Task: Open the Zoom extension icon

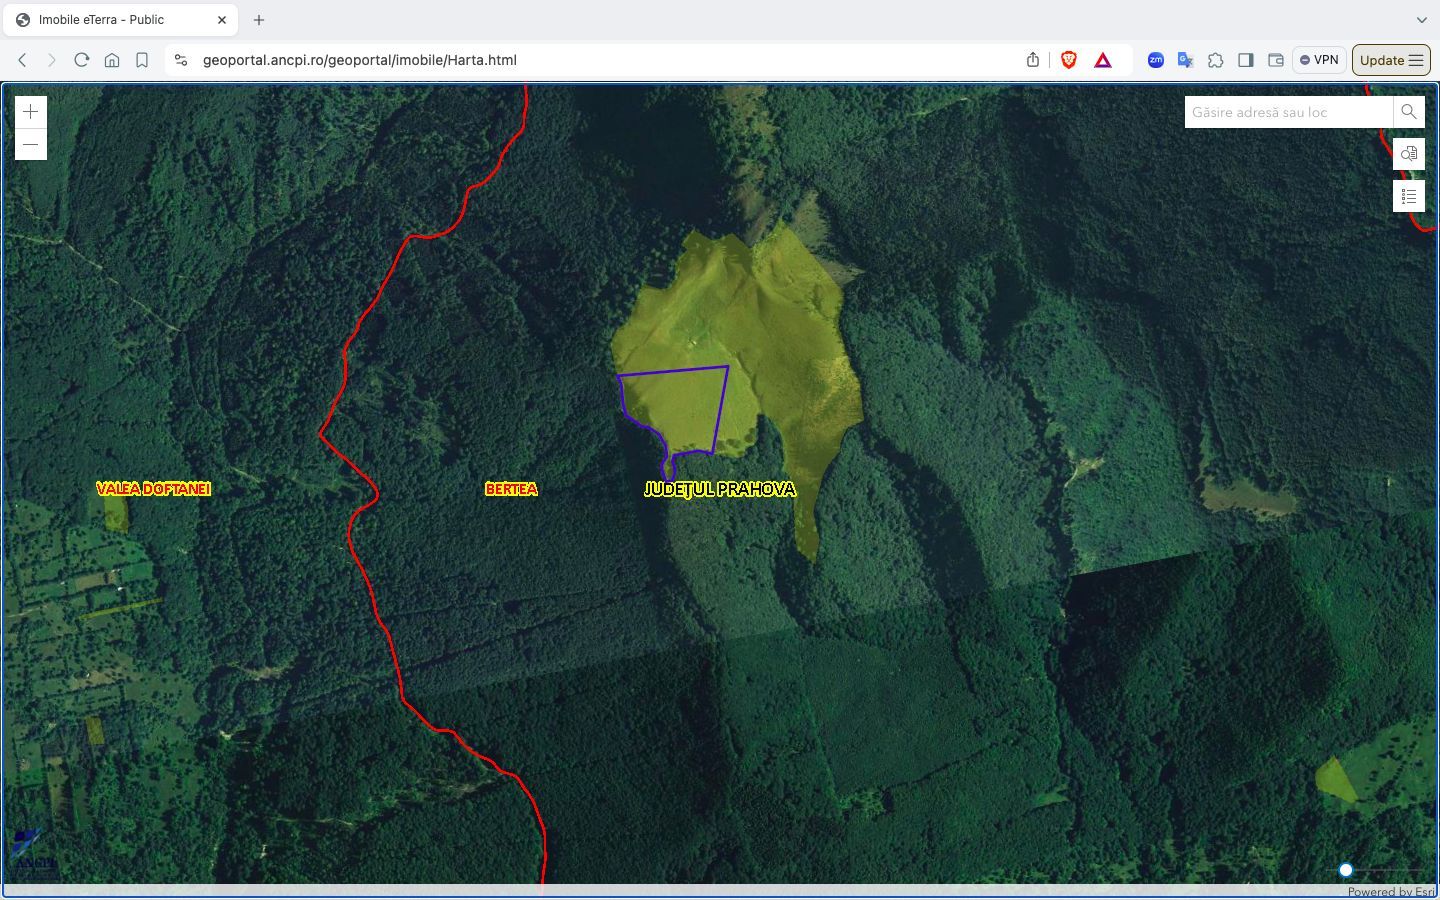Action: click(x=1155, y=60)
